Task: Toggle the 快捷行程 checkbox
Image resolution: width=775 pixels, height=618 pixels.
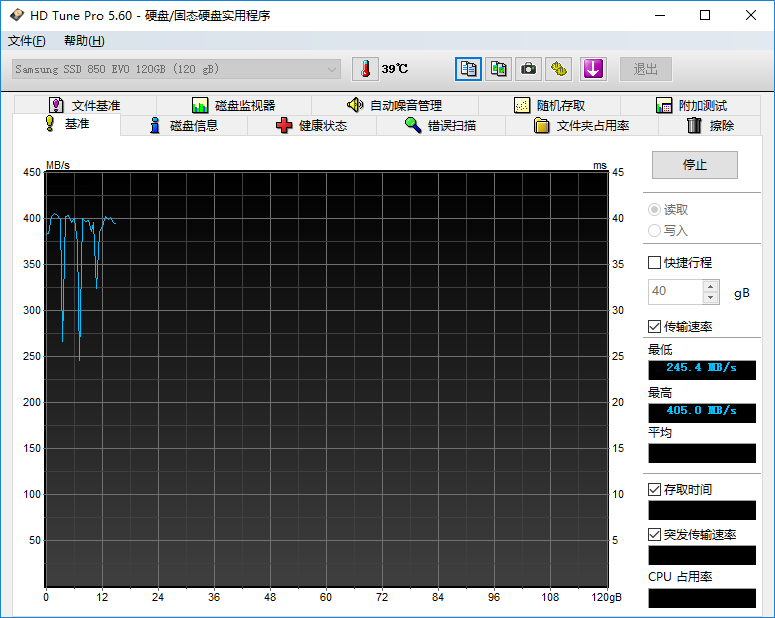Action: coord(655,262)
